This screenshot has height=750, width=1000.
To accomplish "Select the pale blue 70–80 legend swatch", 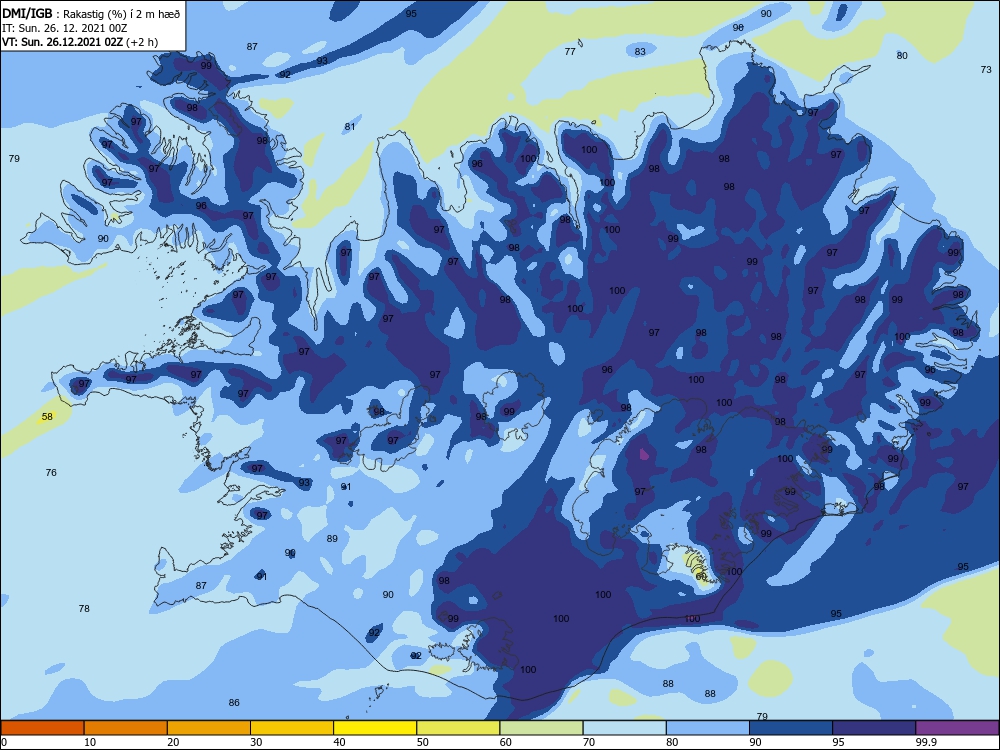I will [624, 728].
